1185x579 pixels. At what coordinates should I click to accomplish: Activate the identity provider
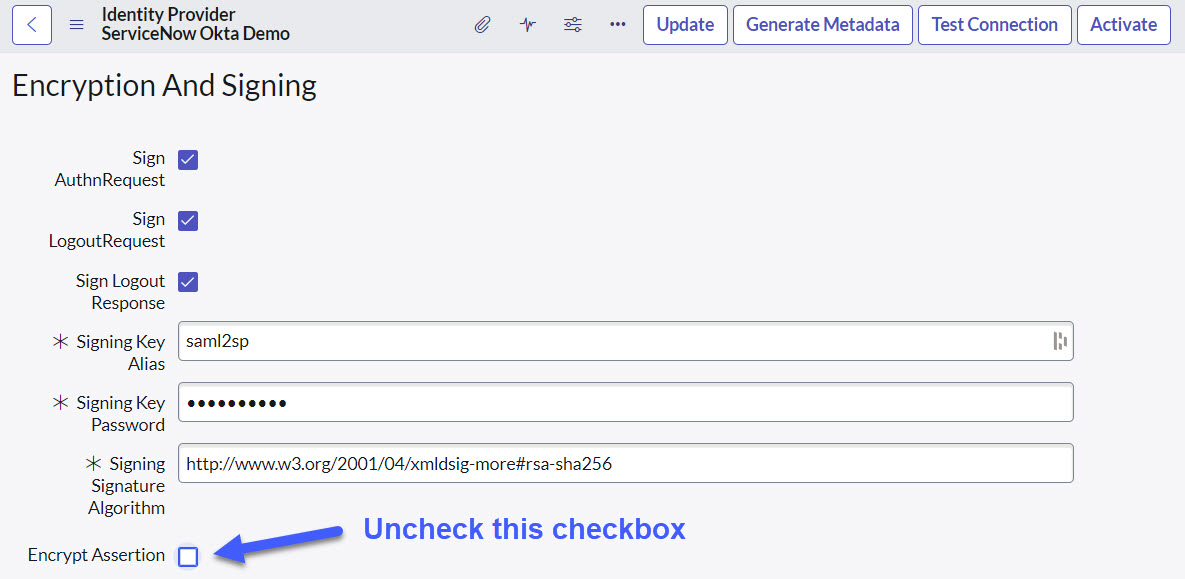[1123, 25]
